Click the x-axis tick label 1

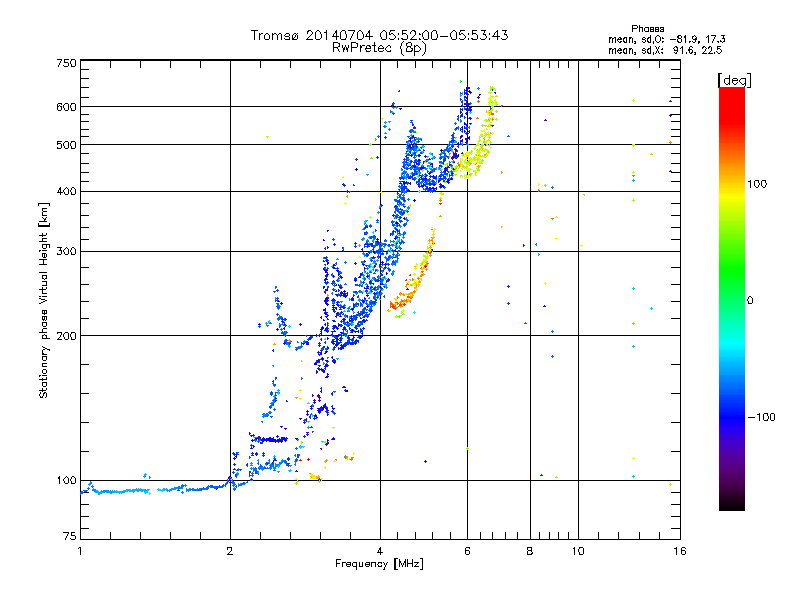click(80, 551)
